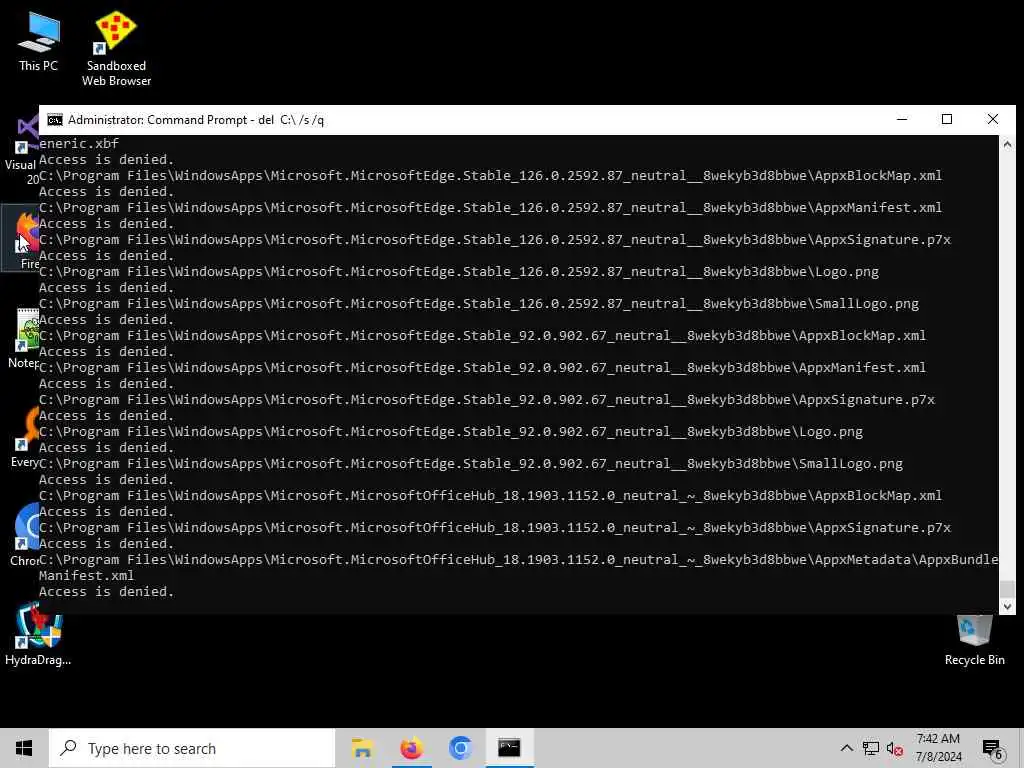Viewport: 1024px width, 768px height.
Task: Click the MicrosoftOfficeHub AppxBlockMap.xml path line
Action: pyautogui.click(x=490, y=496)
